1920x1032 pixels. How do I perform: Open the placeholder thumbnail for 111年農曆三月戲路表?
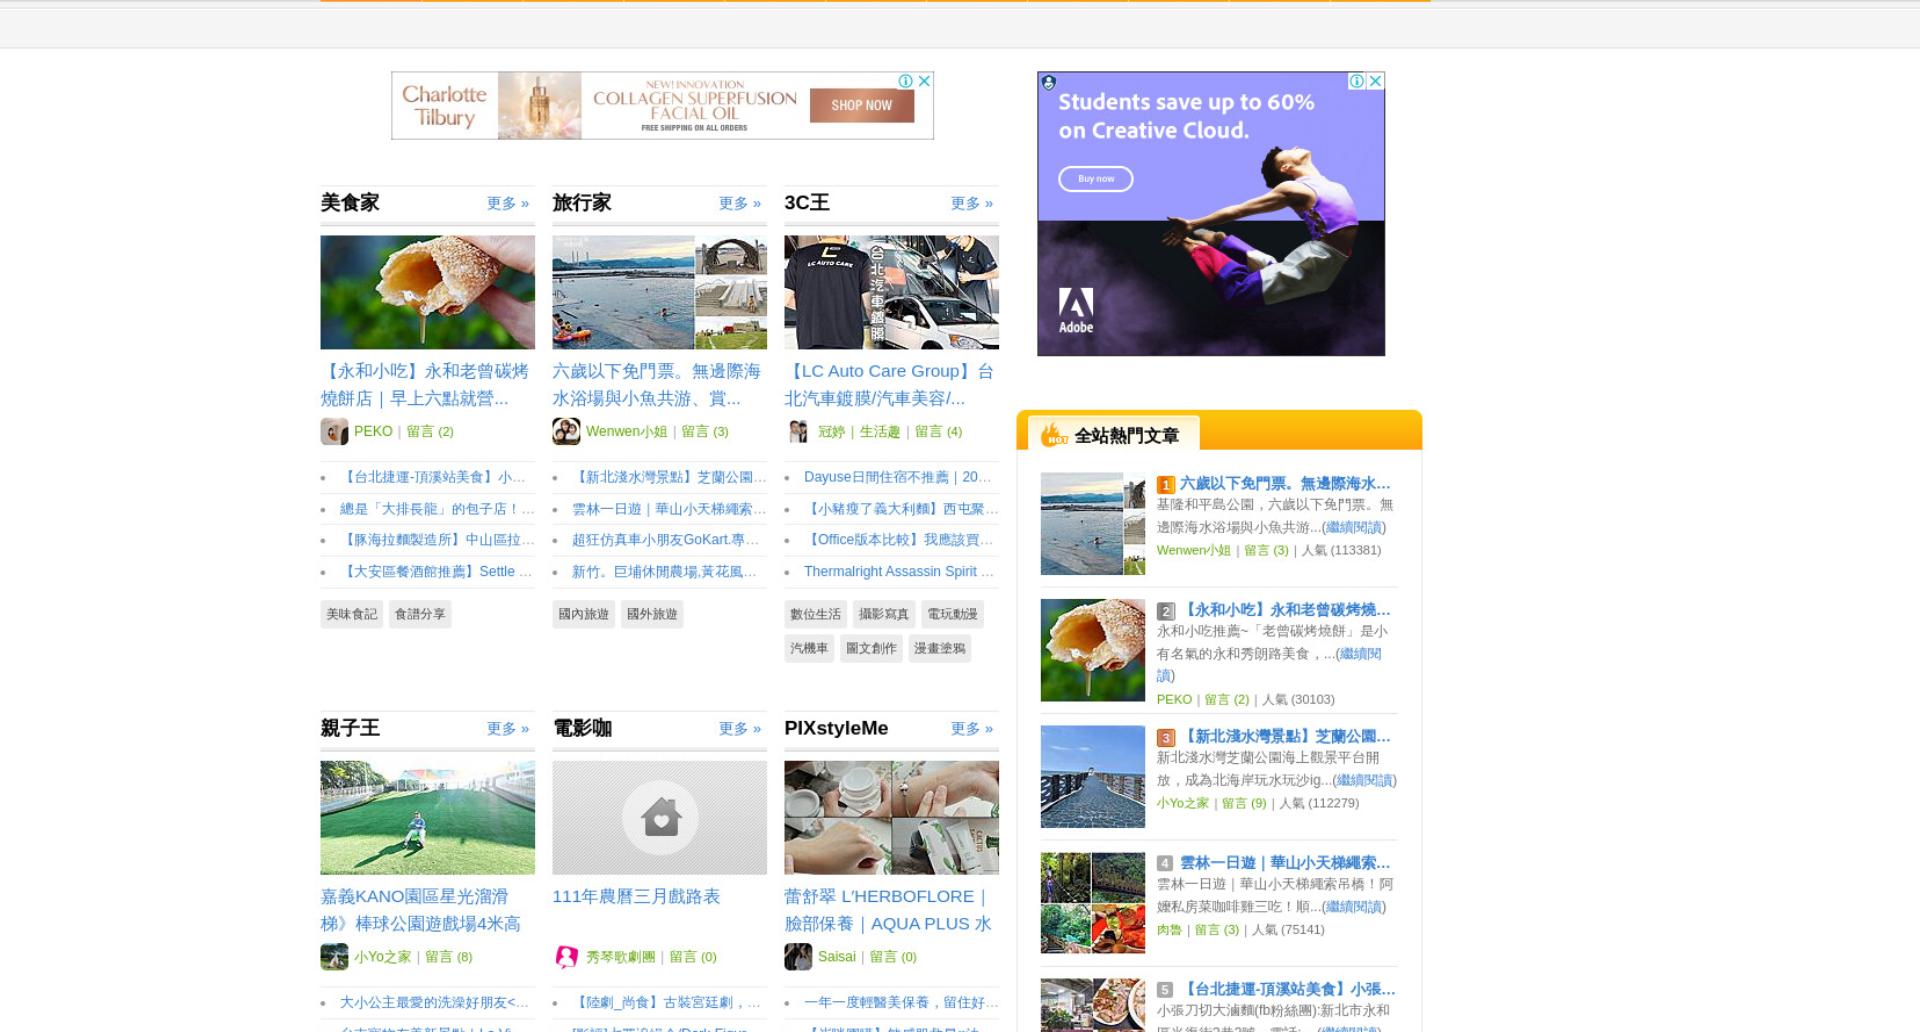point(659,818)
